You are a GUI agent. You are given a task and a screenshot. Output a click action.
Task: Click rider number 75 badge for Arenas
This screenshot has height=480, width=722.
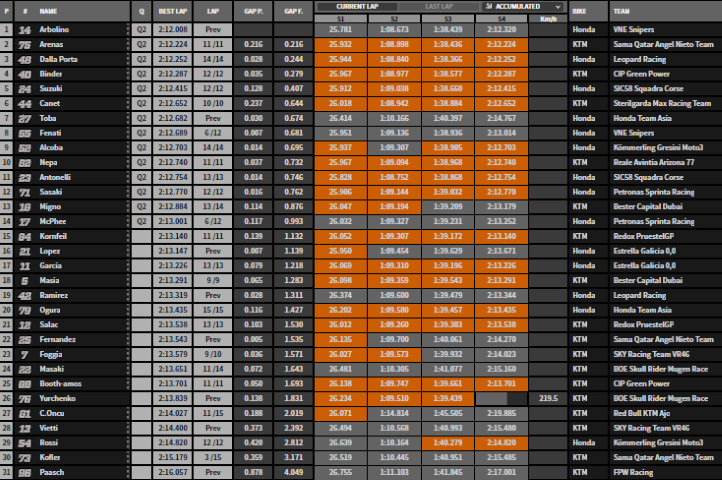(24, 45)
